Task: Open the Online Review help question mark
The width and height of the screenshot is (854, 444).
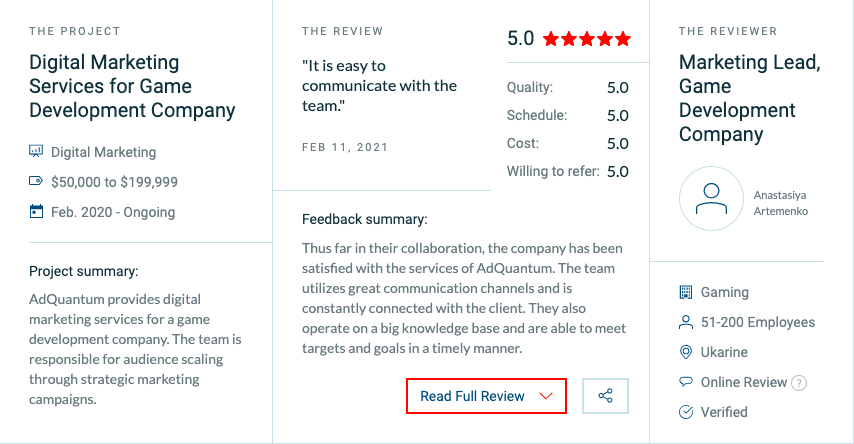Action: pos(798,383)
